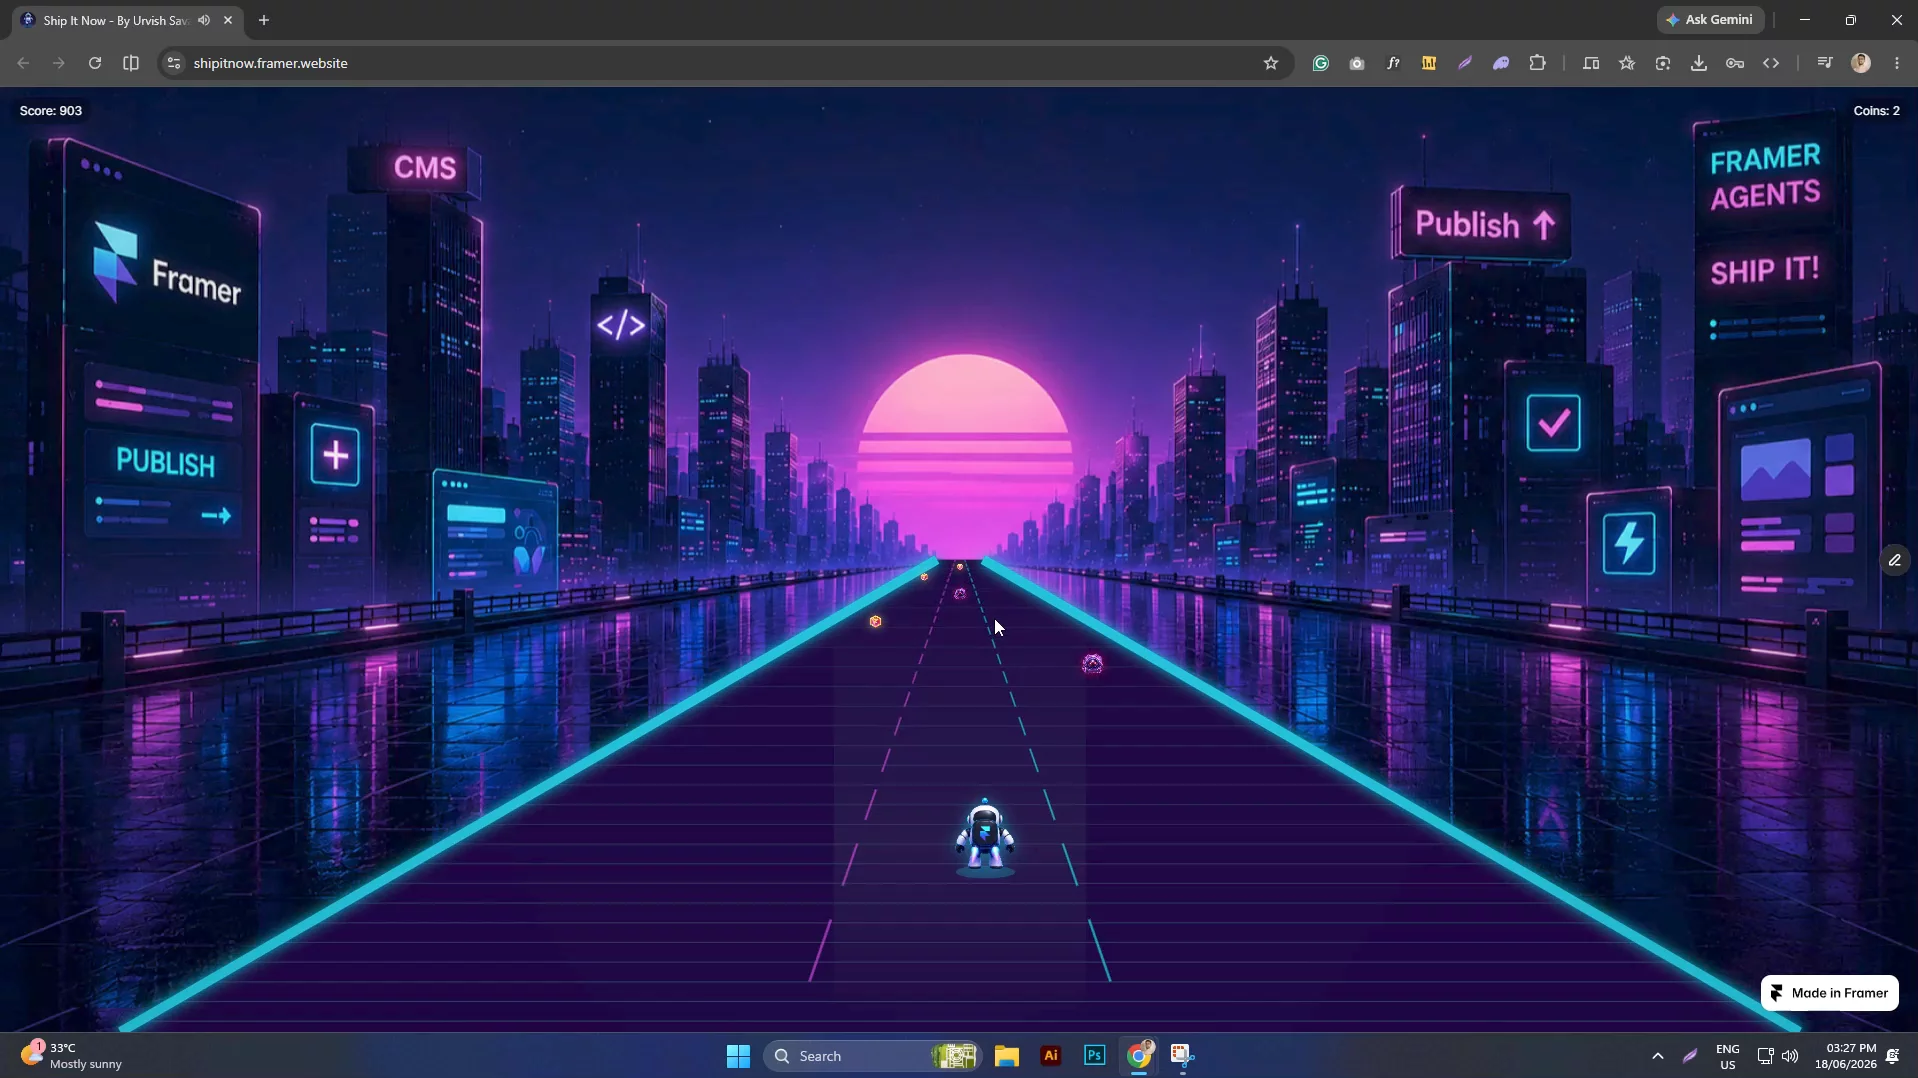
Task: Open the bookmarks star with sparkle icon
Action: 1627,63
